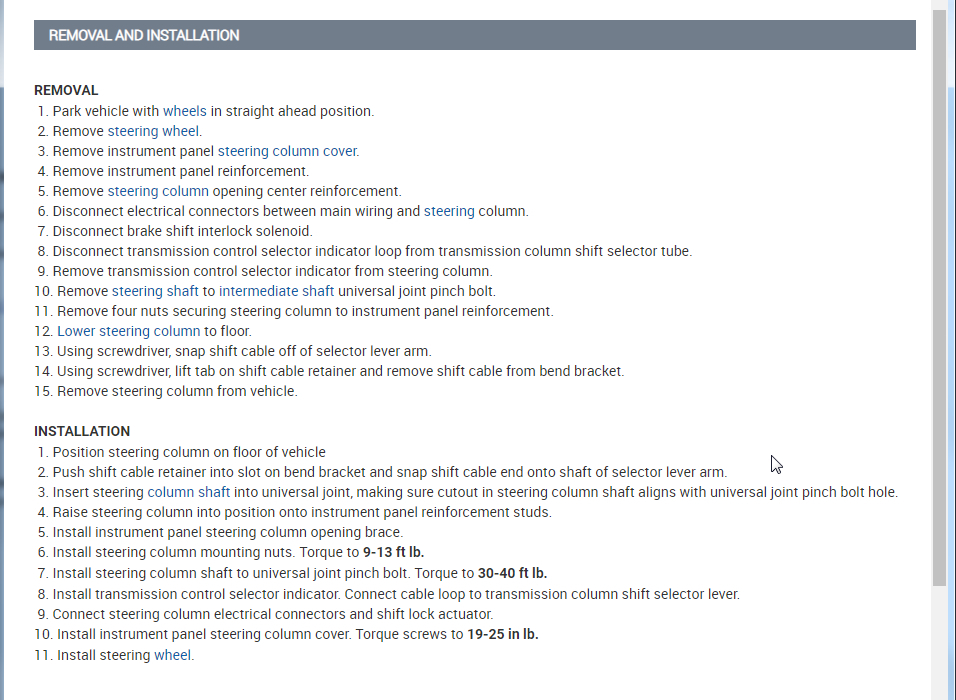Click the 'Lower steering column' link
Viewport: 956px width, 700px height.
[x=129, y=331]
